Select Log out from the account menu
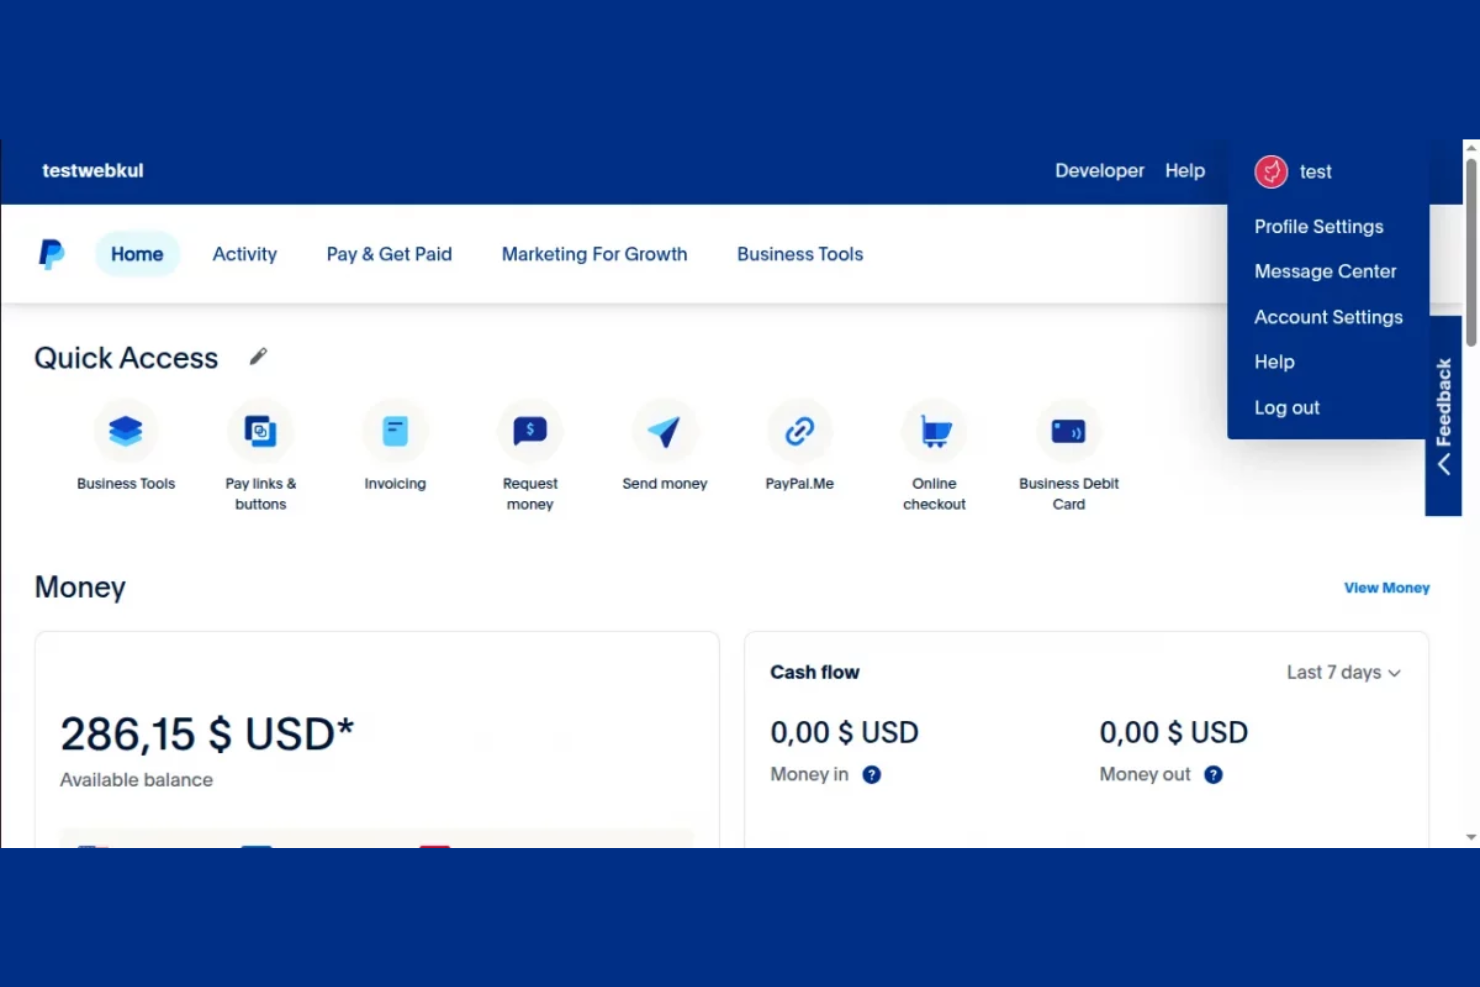This screenshot has height=987, width=1480. 1287,407
